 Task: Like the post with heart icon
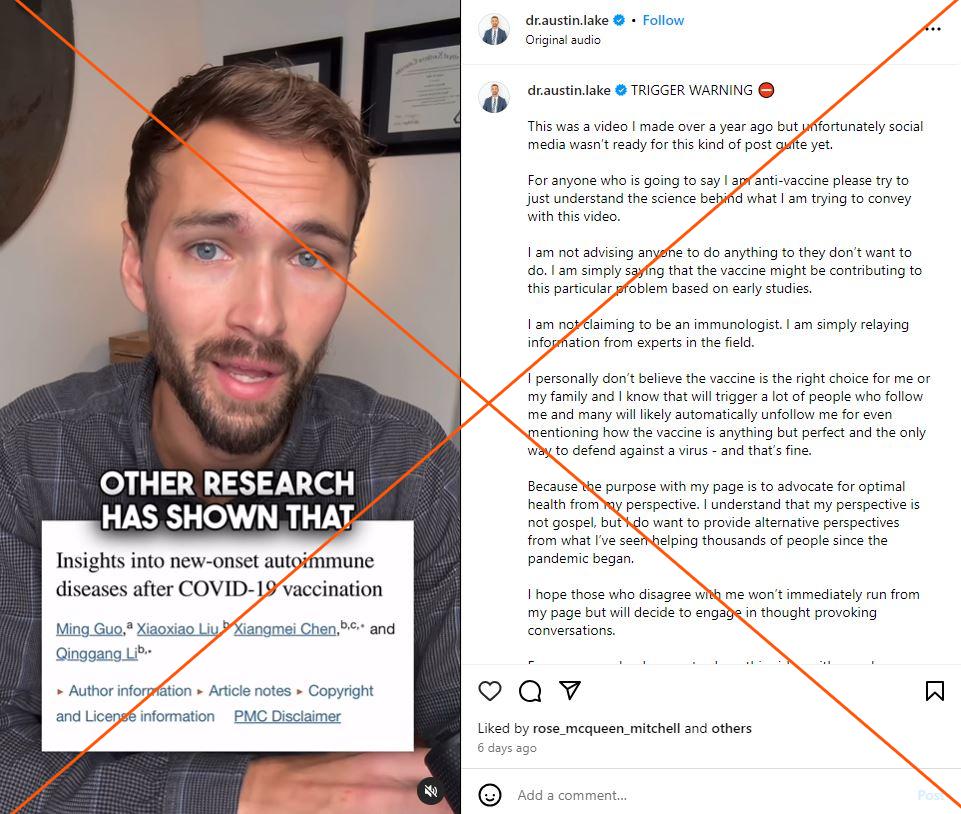tap(489, 691)
